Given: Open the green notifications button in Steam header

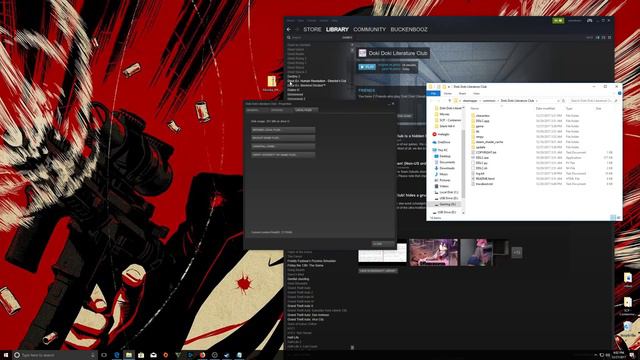Looking at the screenshot, I should 558,20.
